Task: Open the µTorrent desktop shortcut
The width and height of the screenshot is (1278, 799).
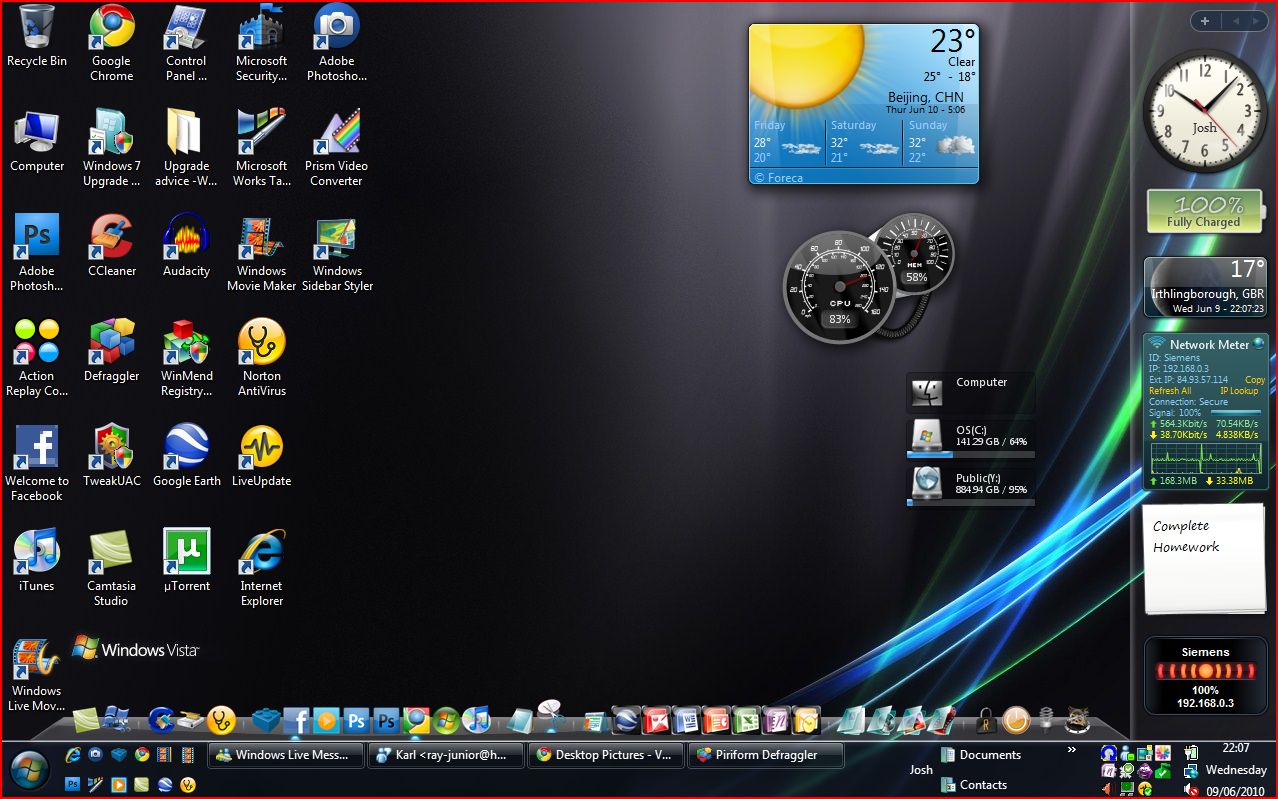Action: click(186, 561)
